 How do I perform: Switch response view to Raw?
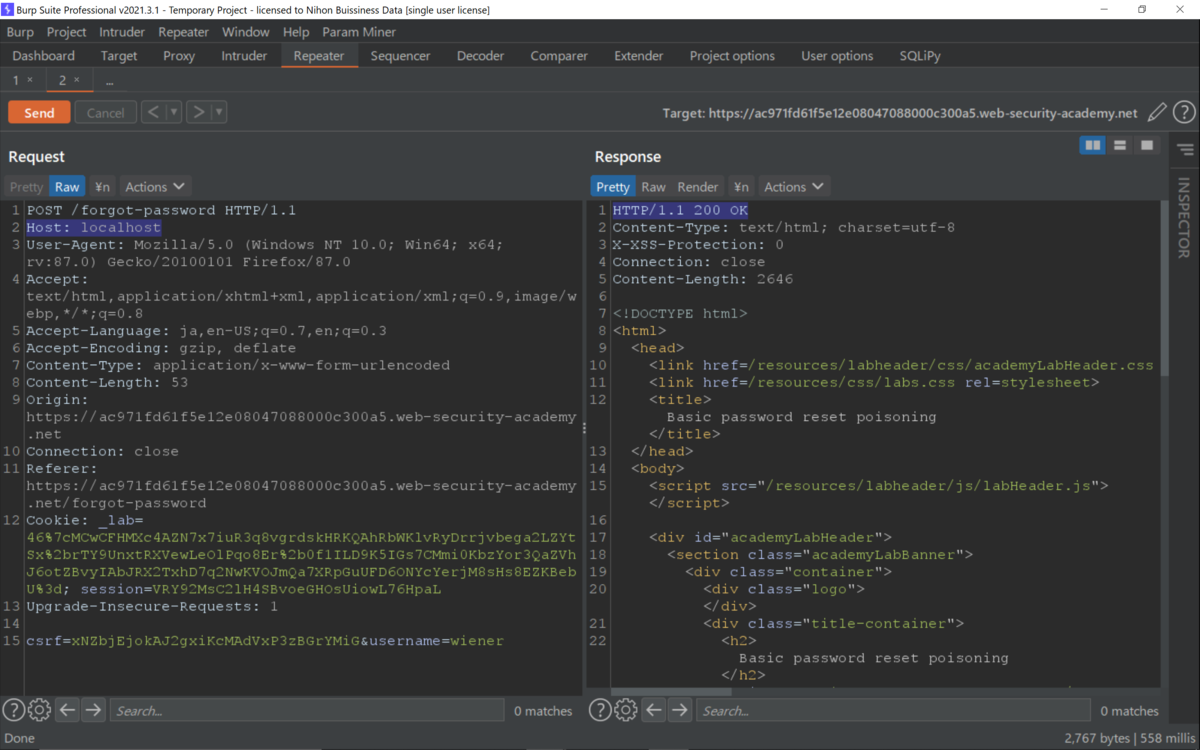(653, 187)
